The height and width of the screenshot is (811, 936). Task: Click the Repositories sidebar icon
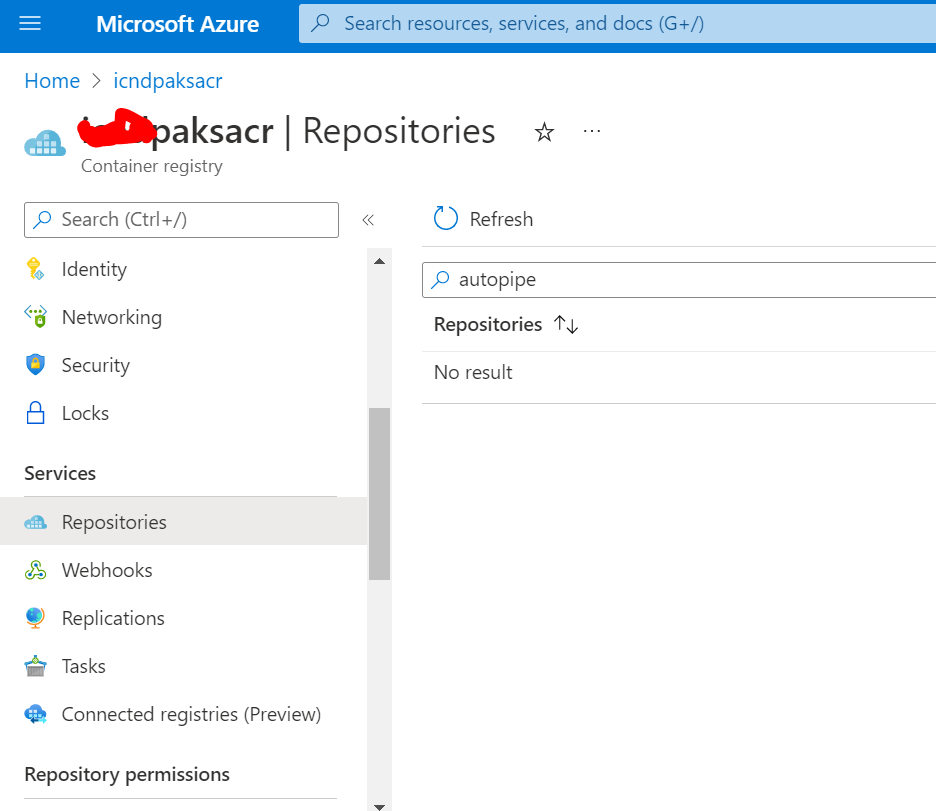click(35, 522)
